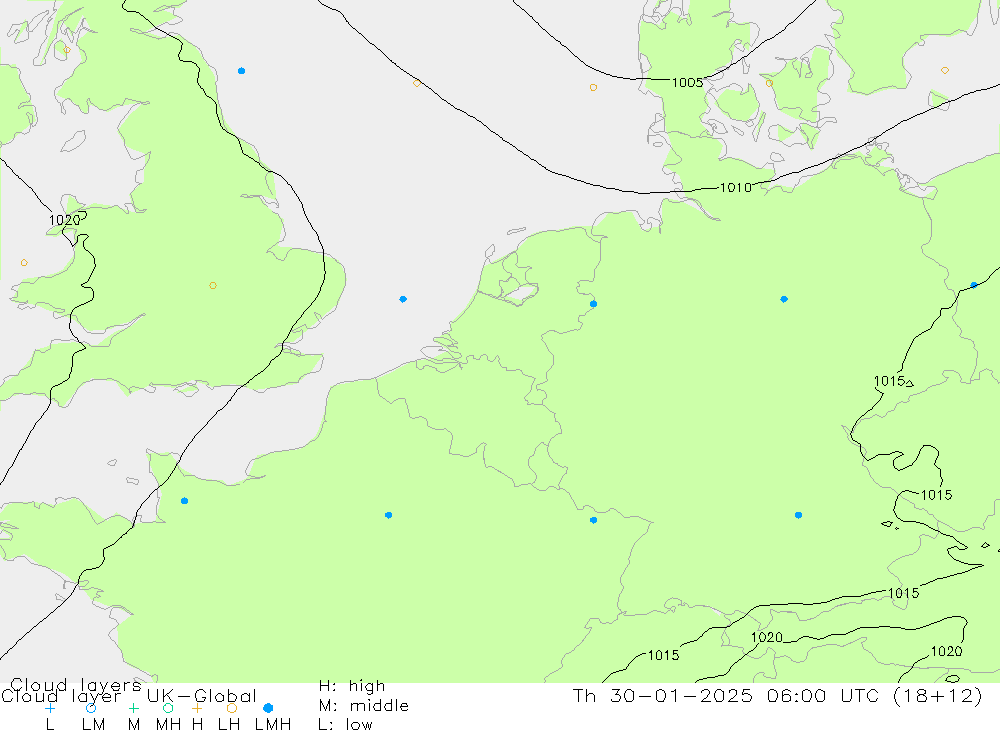Select the blue dot near the Luxembourg-France border

pos(594,520)
